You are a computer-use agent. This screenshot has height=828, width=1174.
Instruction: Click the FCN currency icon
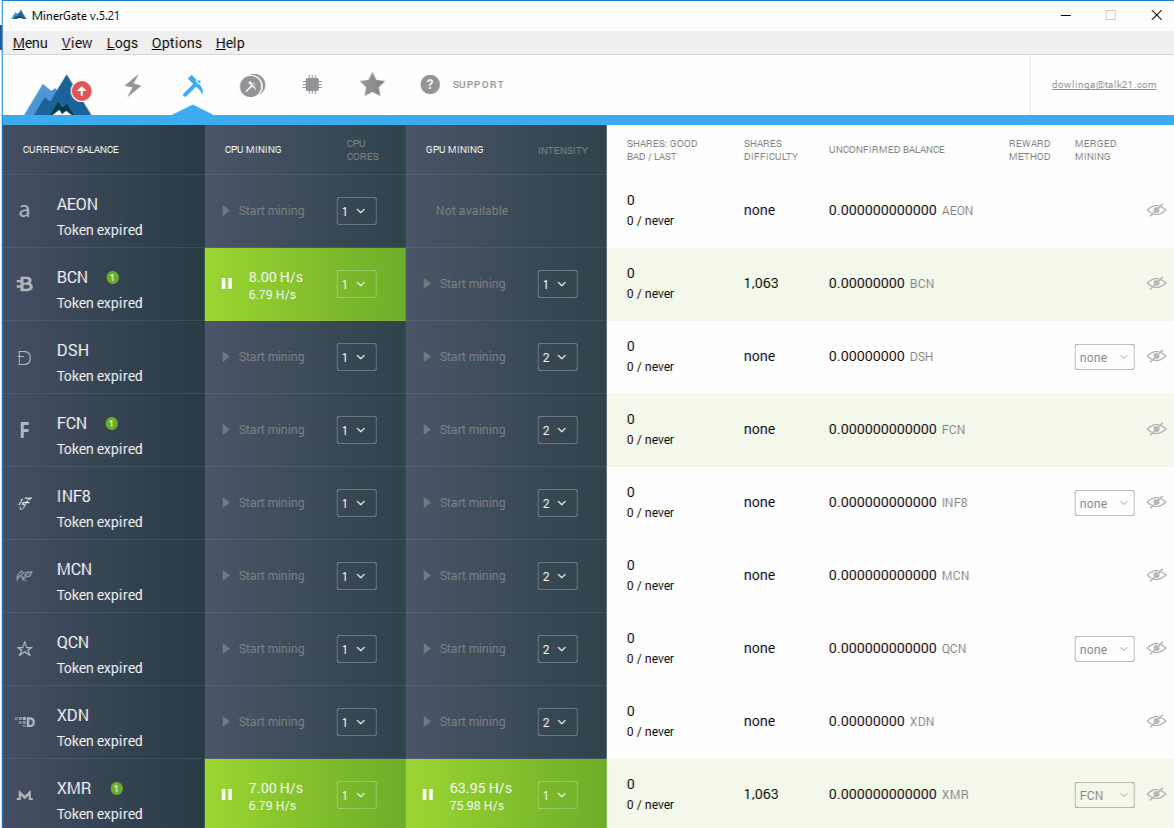25,430
